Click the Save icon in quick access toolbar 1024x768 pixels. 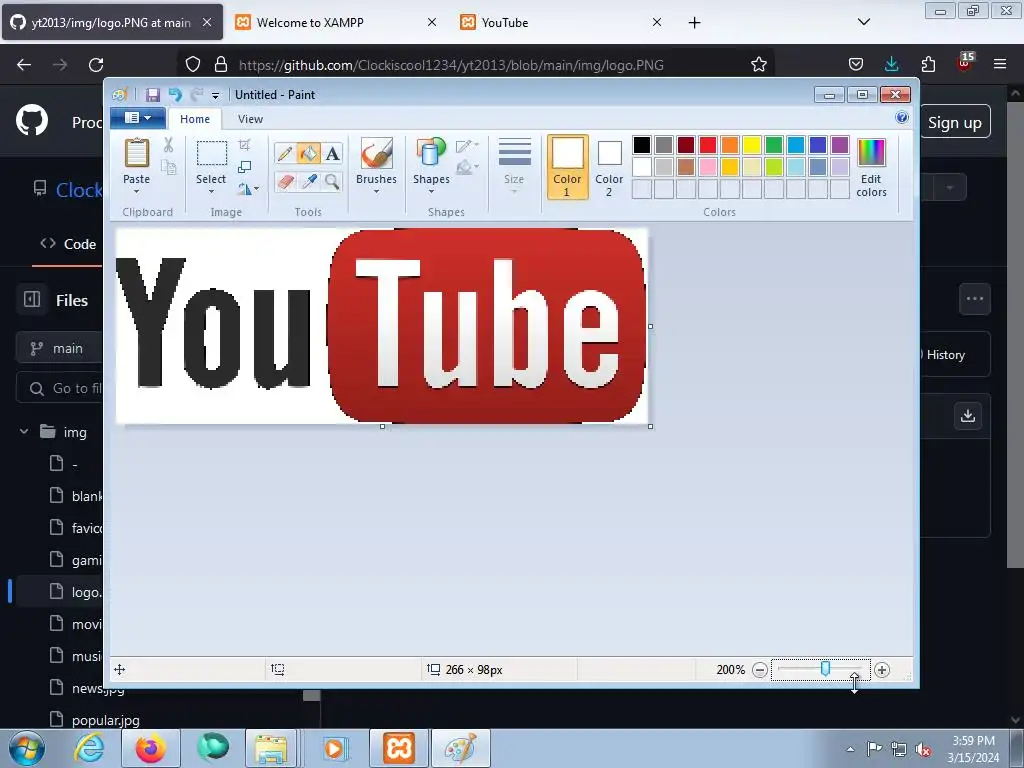(x=153, y=95)
